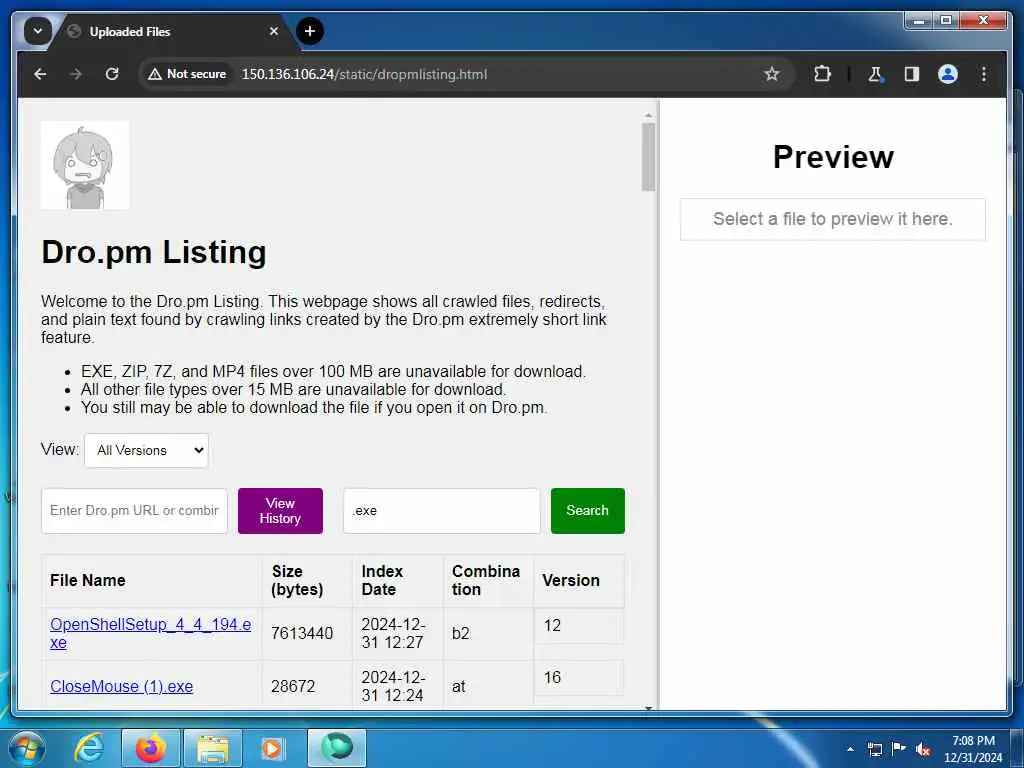Open the CloseMouse (1).exe link
This screenshot has height=768, width=1024.
click(121, 686)
